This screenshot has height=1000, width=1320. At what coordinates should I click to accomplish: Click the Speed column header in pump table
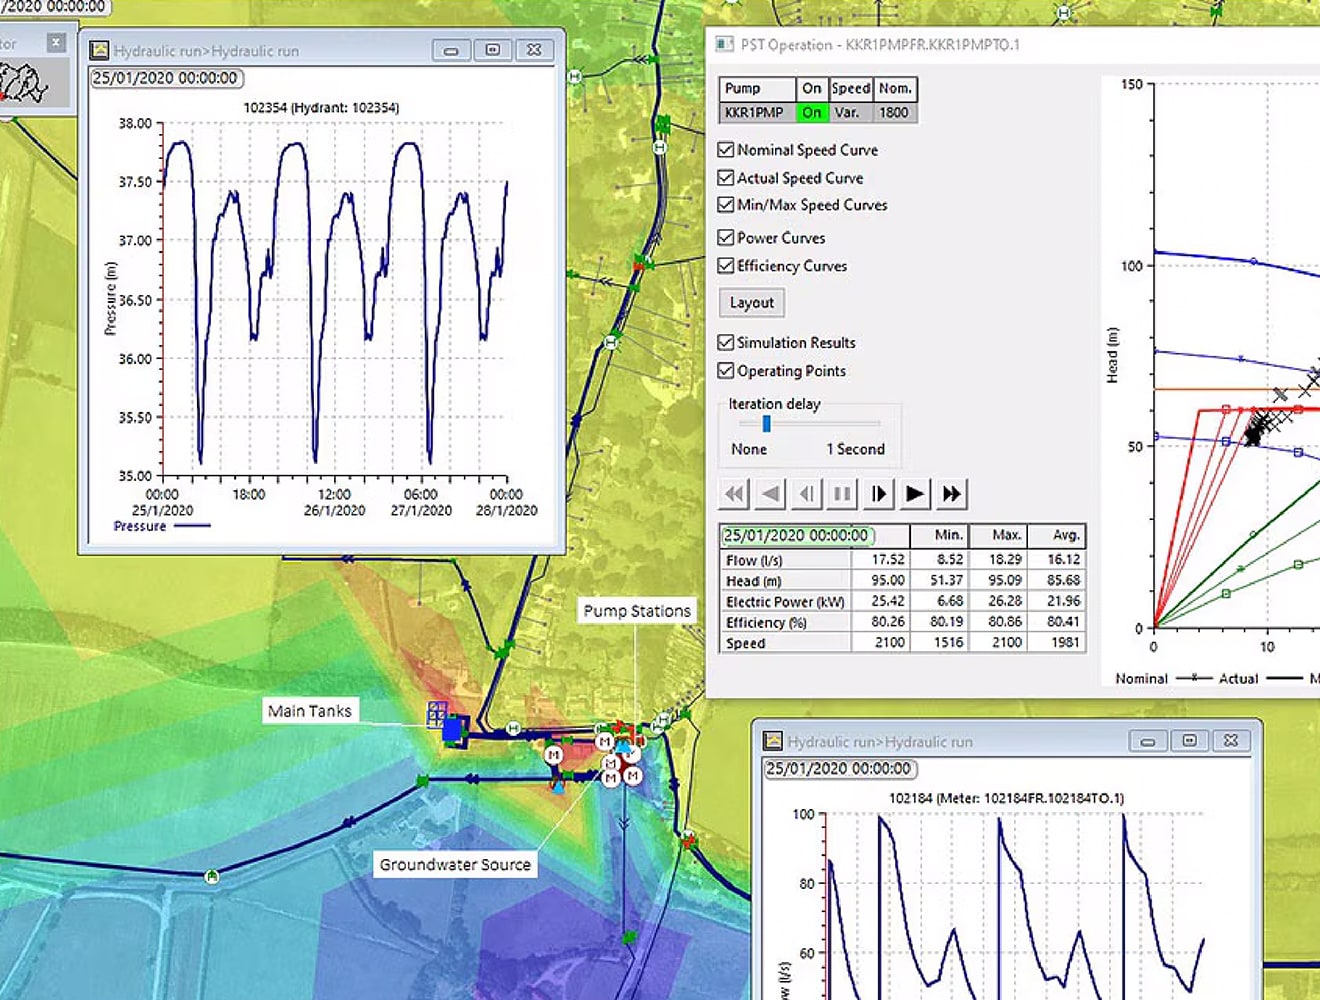tap(851, 88)
